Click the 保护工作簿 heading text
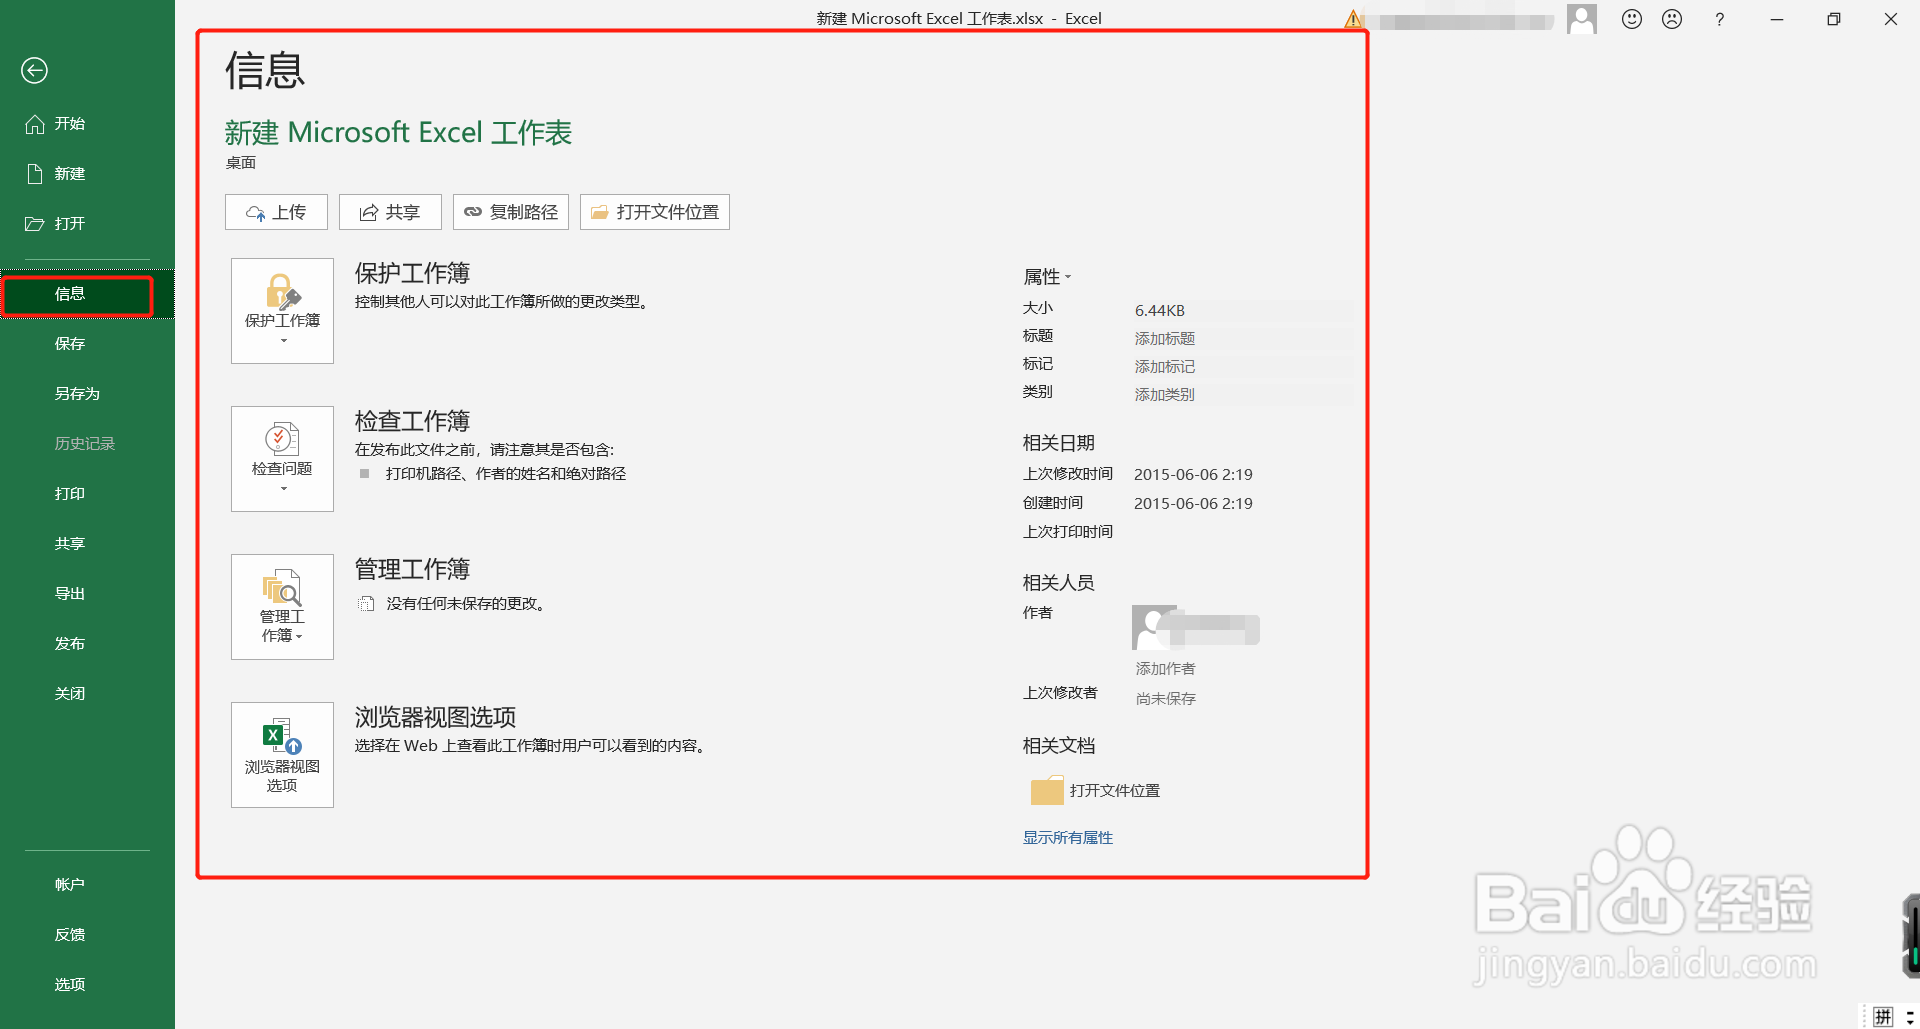The image size is (1920, 1029). (x=412, y=273)
